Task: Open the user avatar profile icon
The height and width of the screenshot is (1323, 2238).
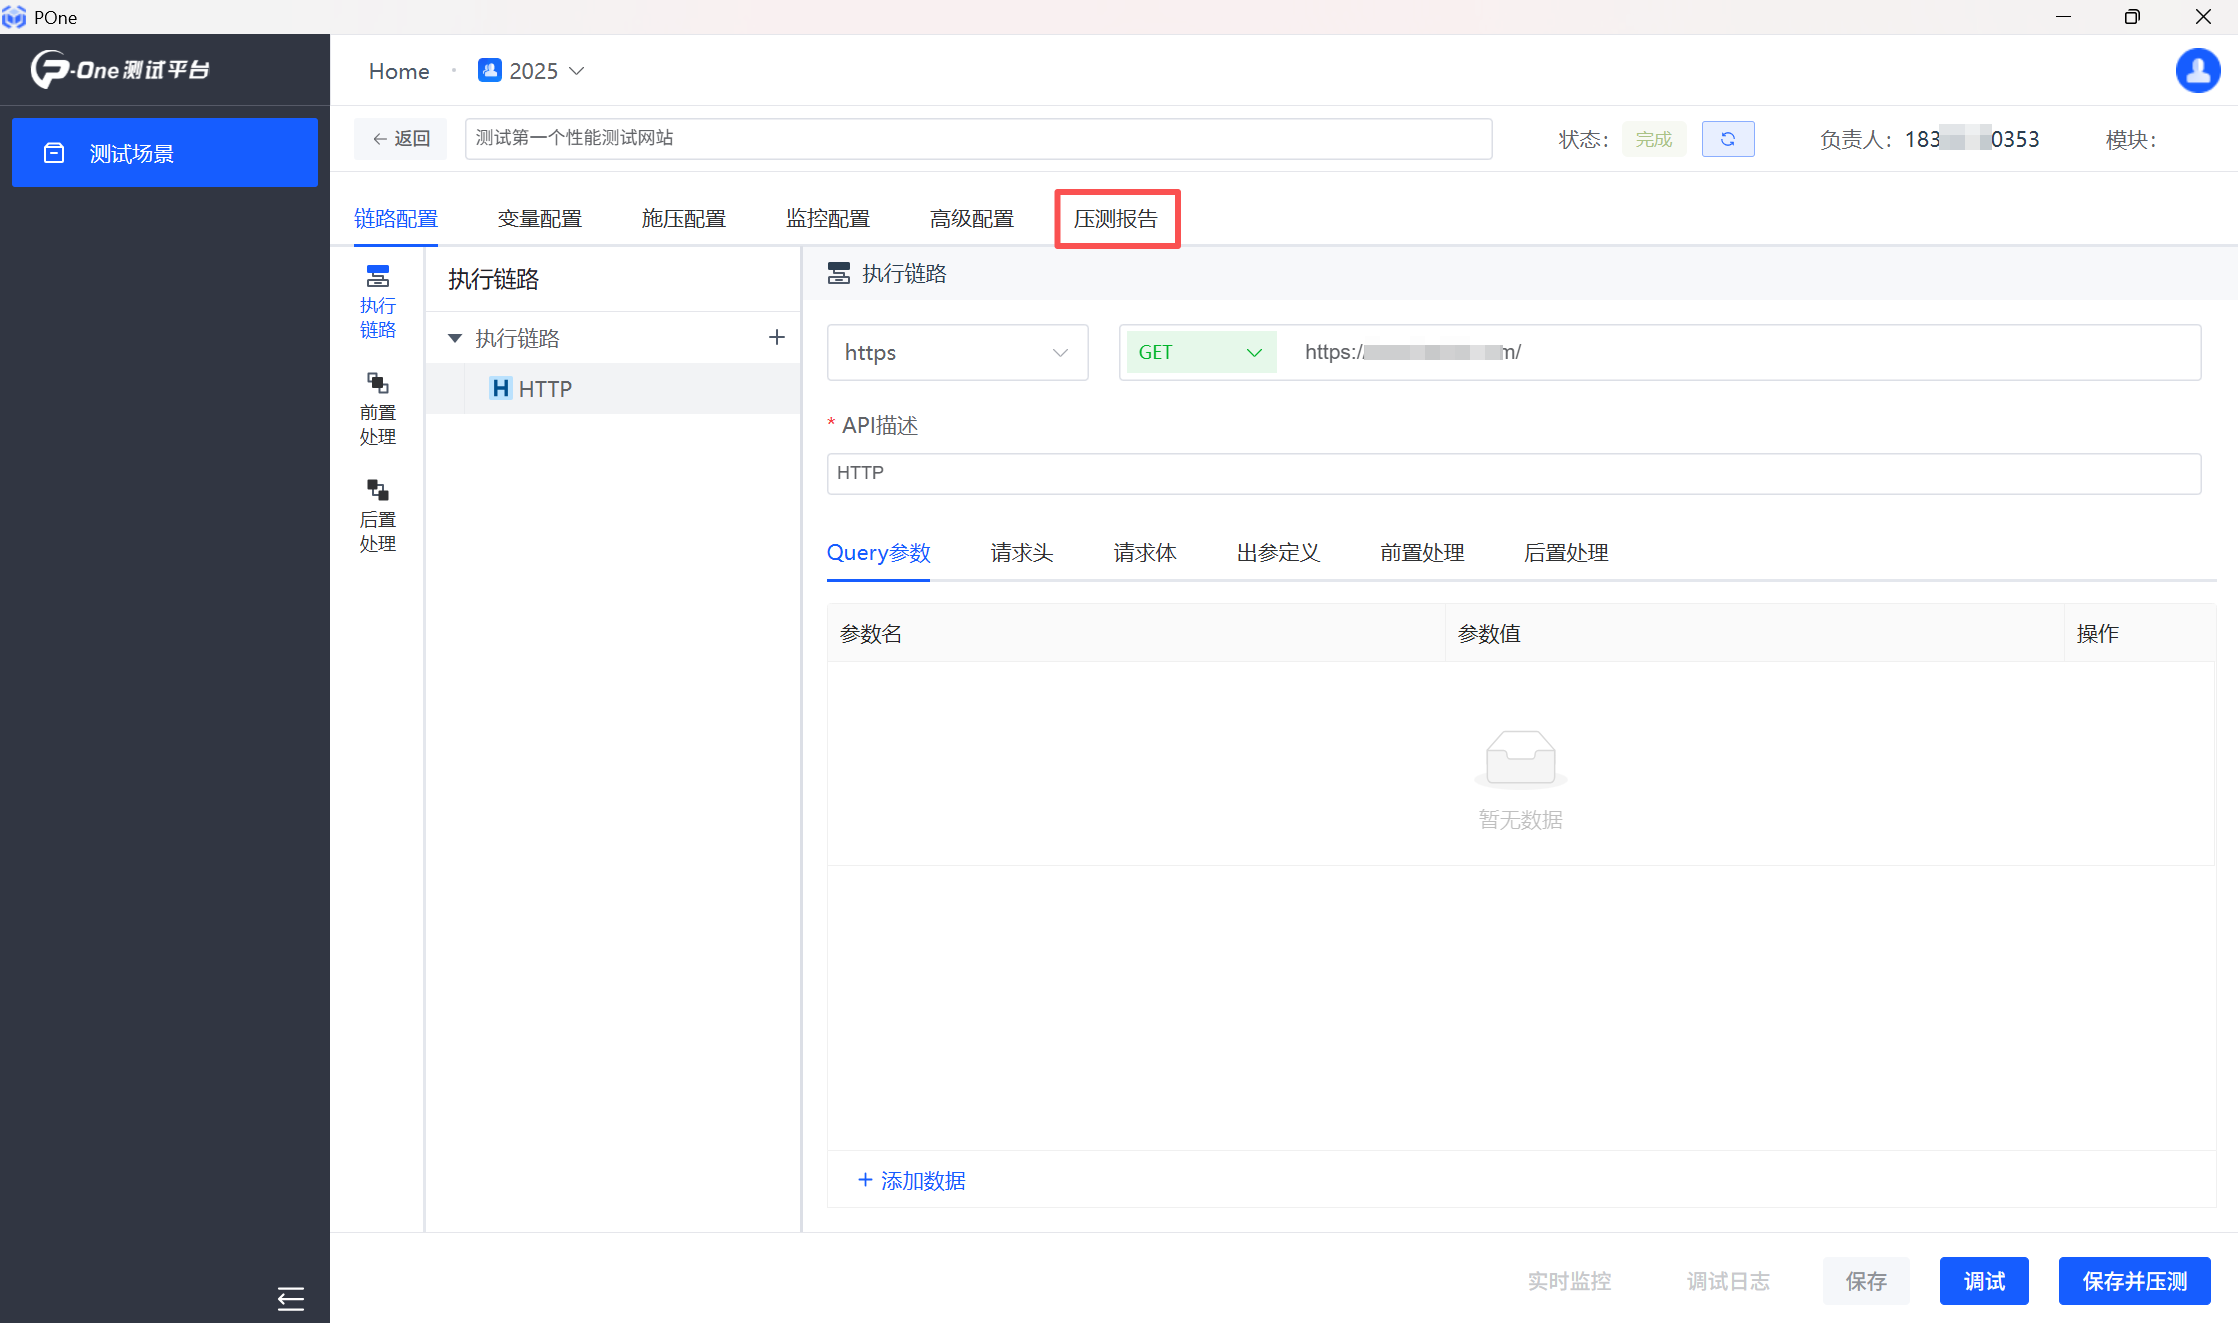Action: click(2197, 70)
